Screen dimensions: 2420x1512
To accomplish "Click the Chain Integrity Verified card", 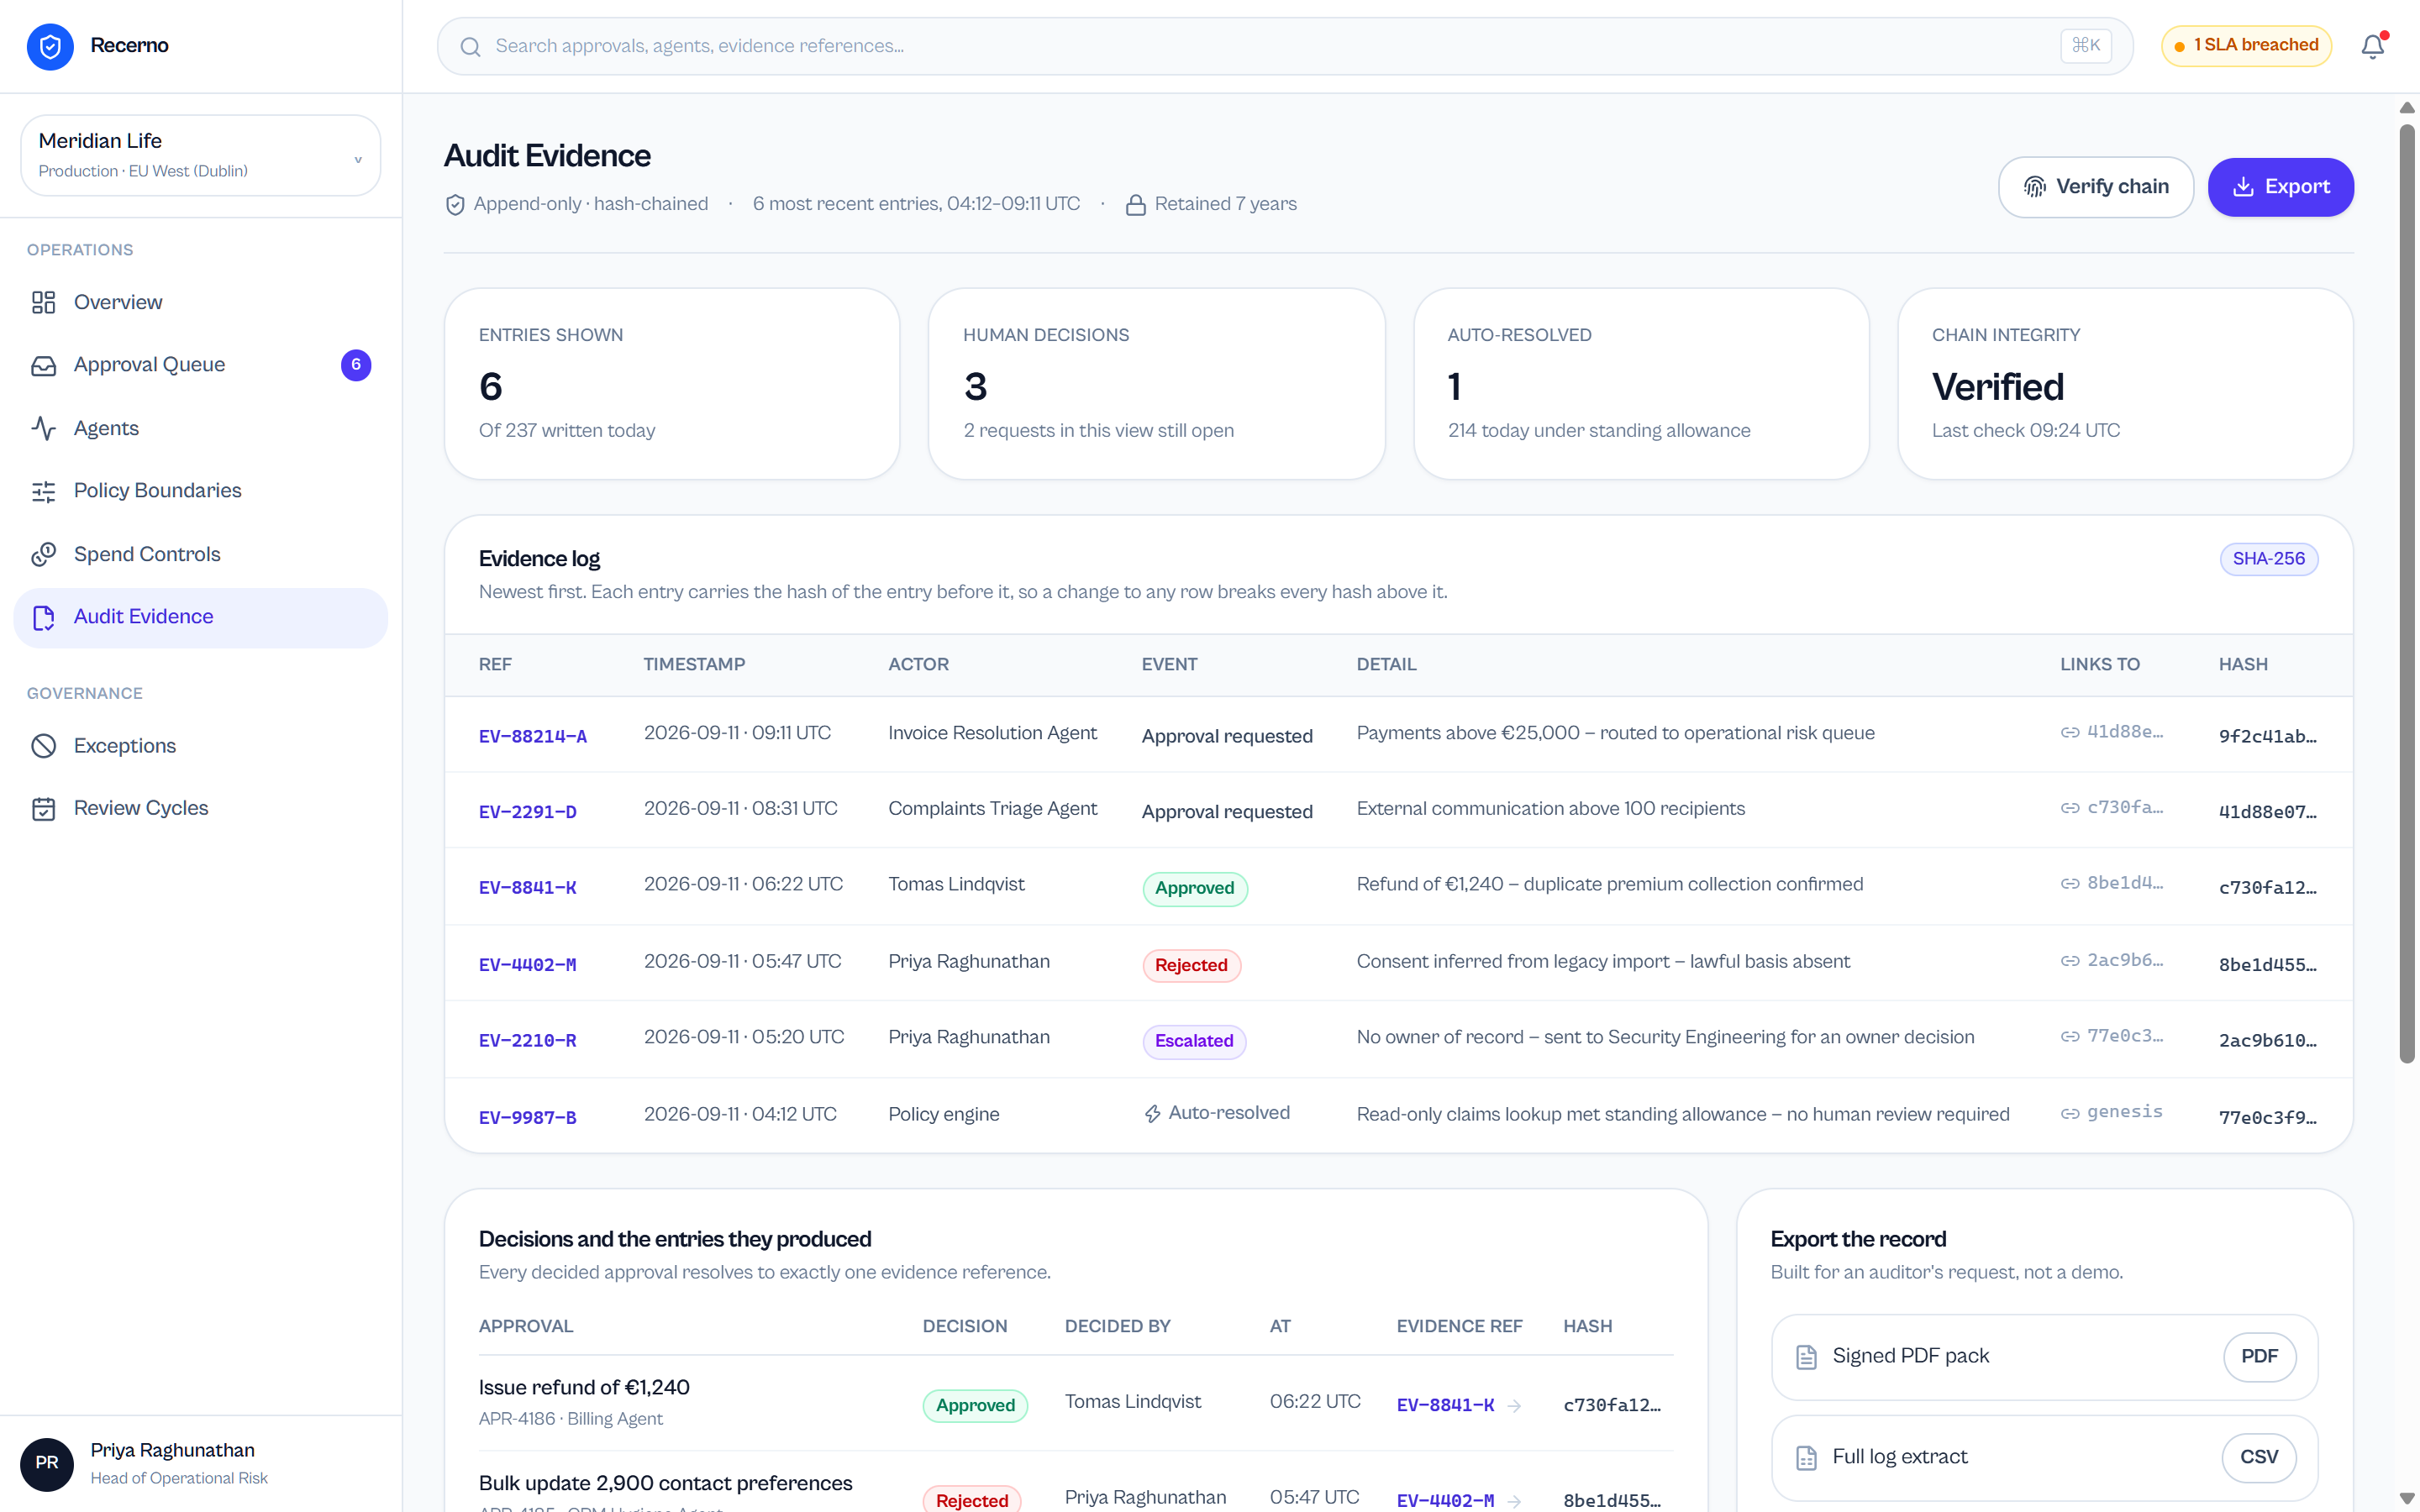I will tap(2125, 384).
